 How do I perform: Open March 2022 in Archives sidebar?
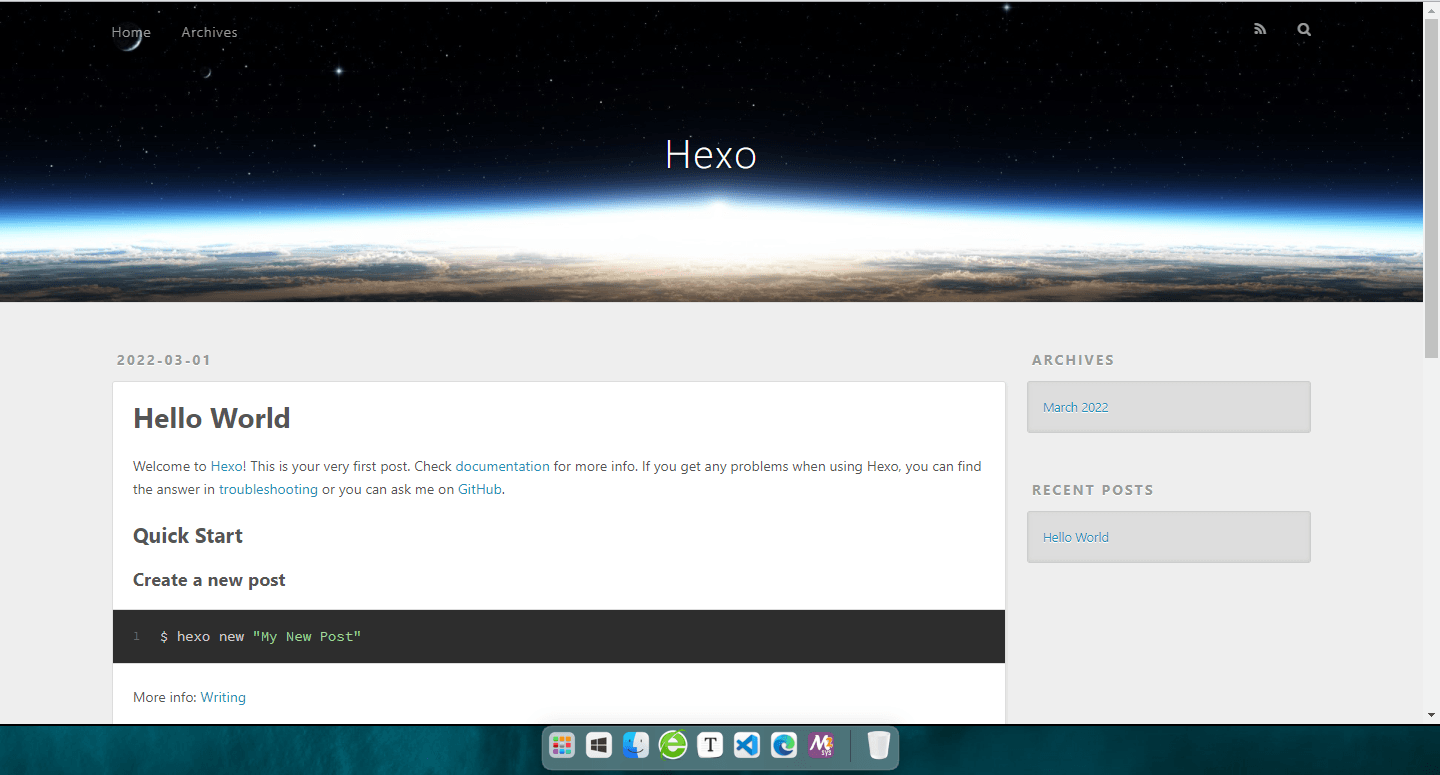pyautogui.click(x=1075, y=407)
